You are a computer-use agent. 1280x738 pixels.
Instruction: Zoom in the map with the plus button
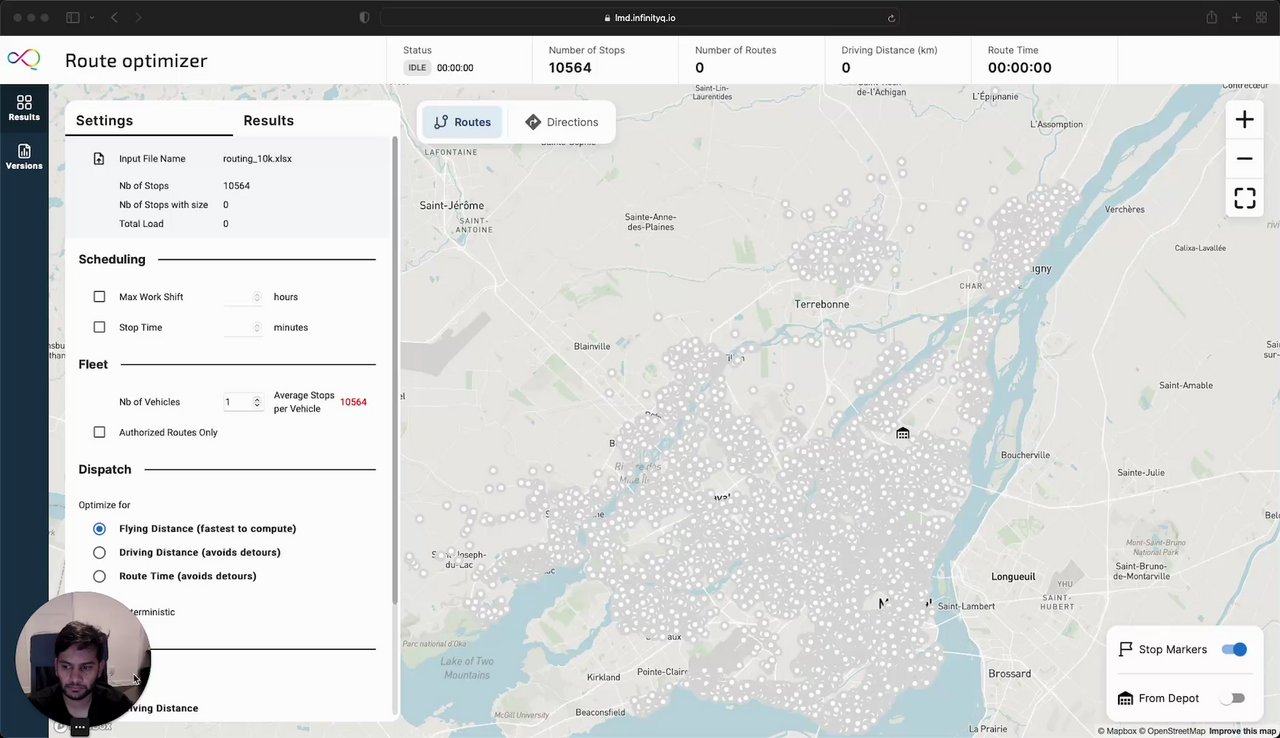[x=1244, y=120]
